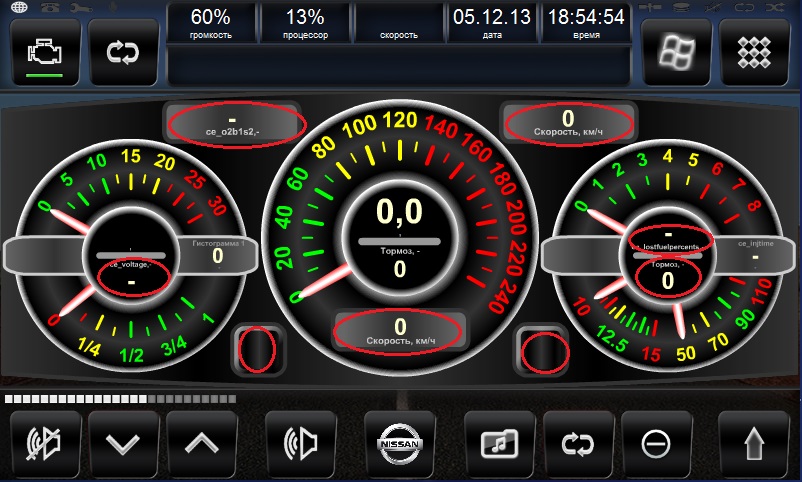Click the 18:54:54 время field
This screenshot has height=482, width=802.
coord(587,24)
